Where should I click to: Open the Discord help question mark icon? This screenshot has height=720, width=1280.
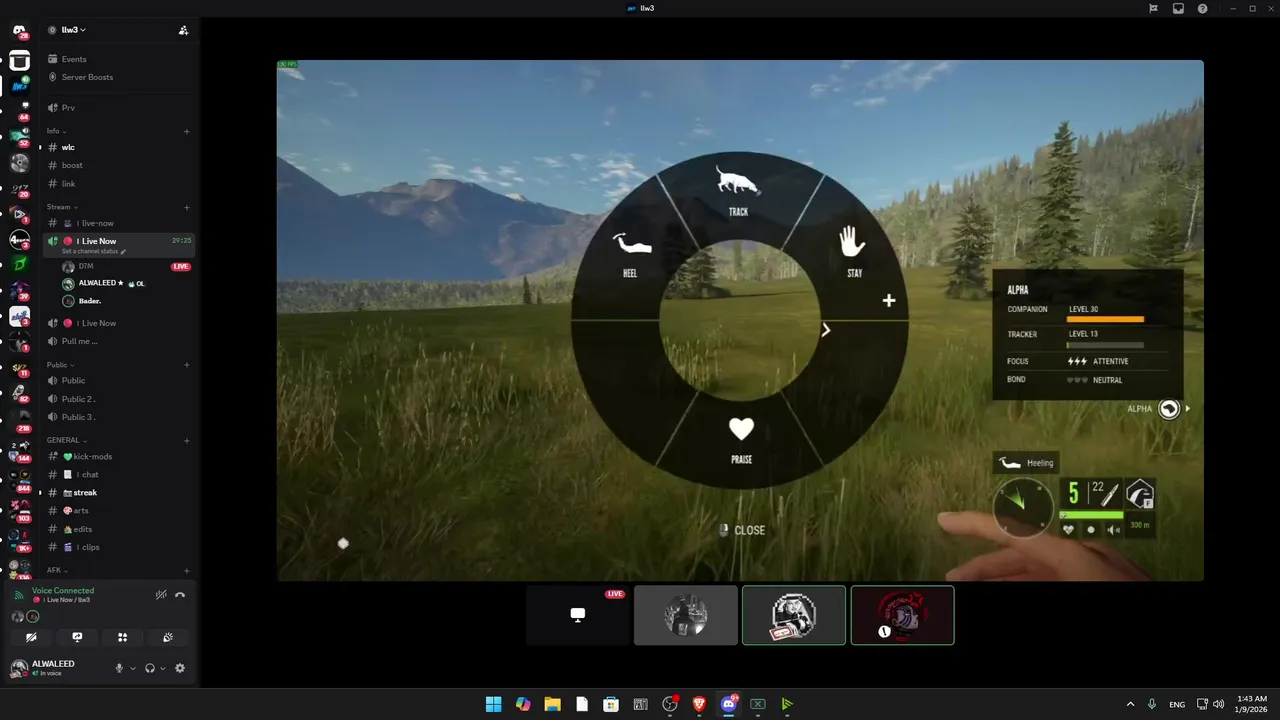click(x=1202, y=8)
